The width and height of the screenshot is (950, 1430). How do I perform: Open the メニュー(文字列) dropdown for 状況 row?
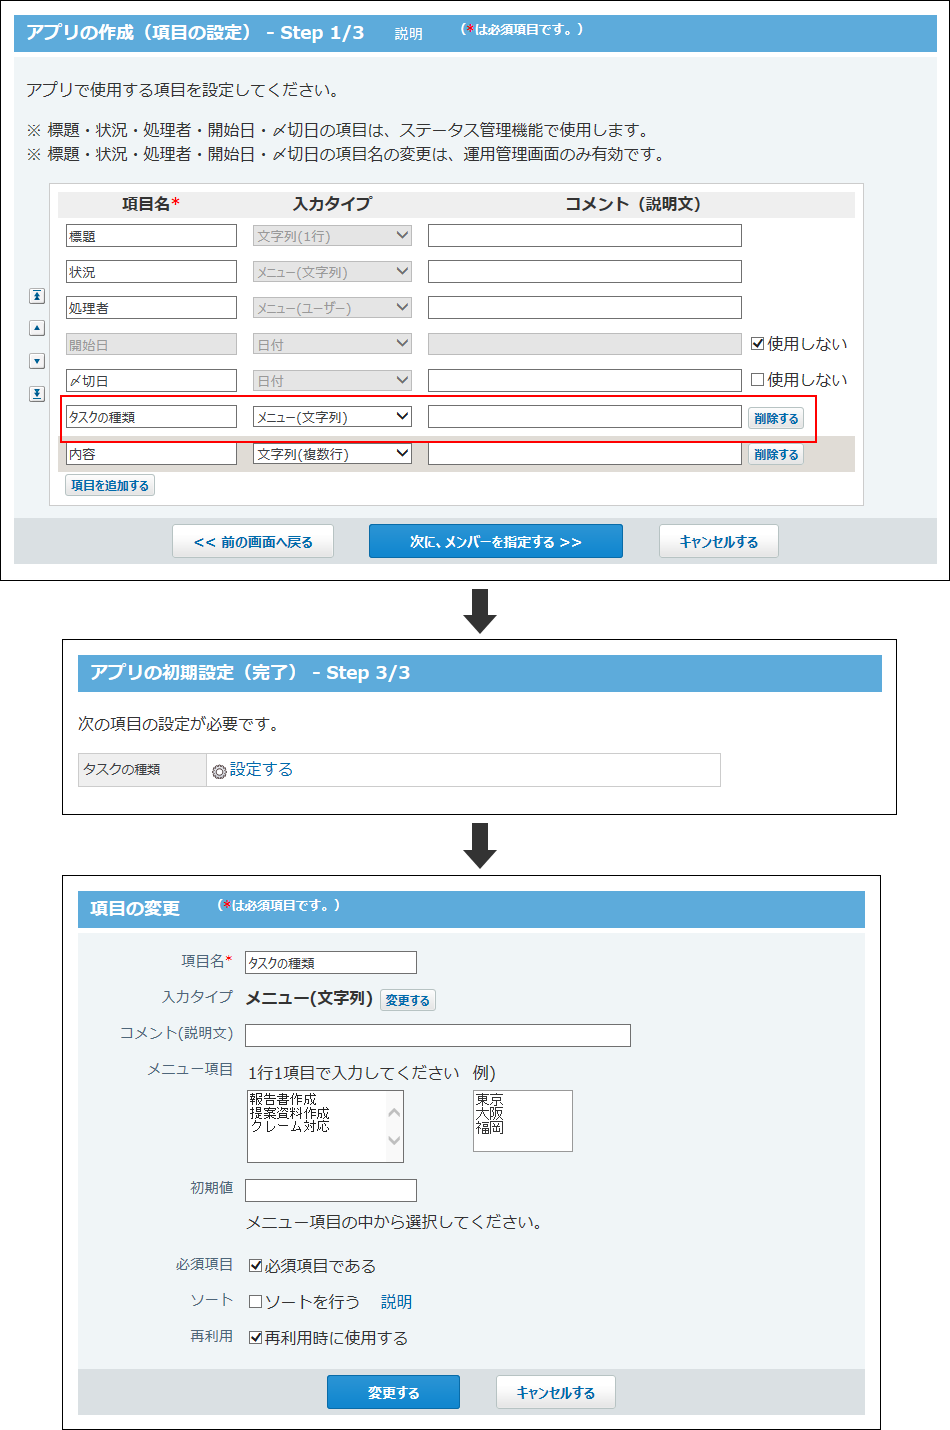click(x=332, y=272)
